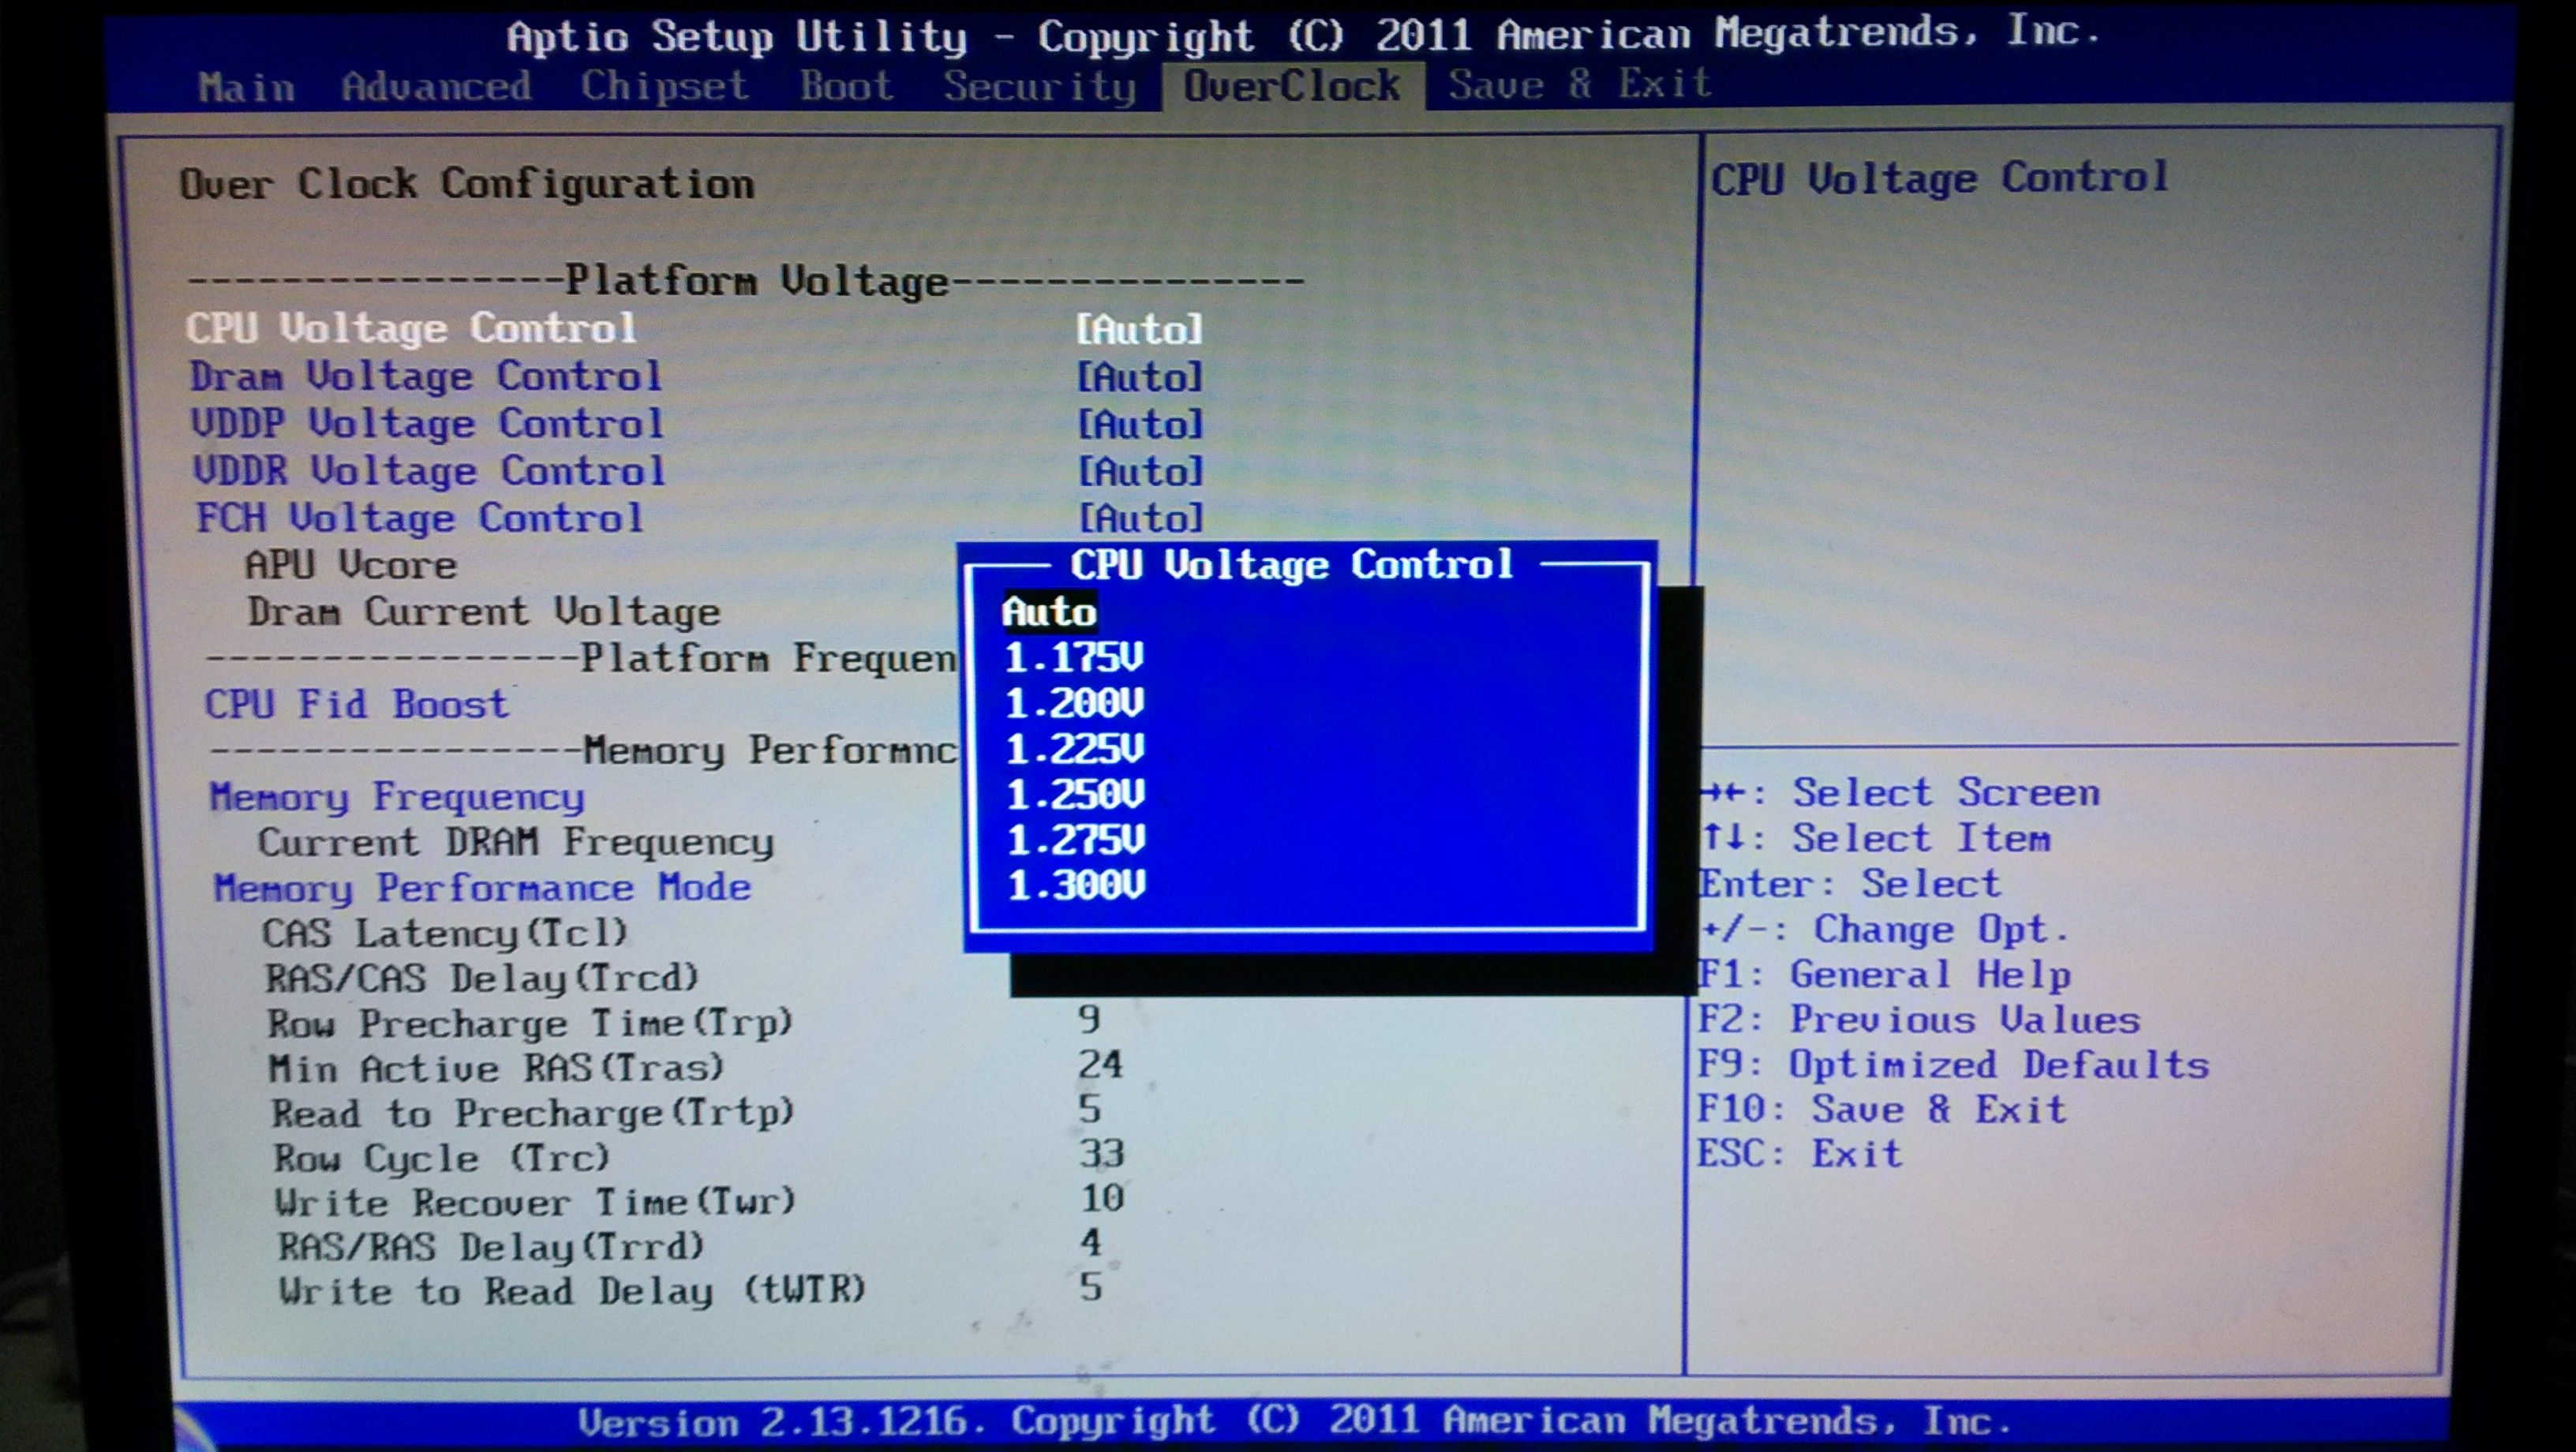
Task: Open the Memory Frequency setting
Action: point(398,796)
